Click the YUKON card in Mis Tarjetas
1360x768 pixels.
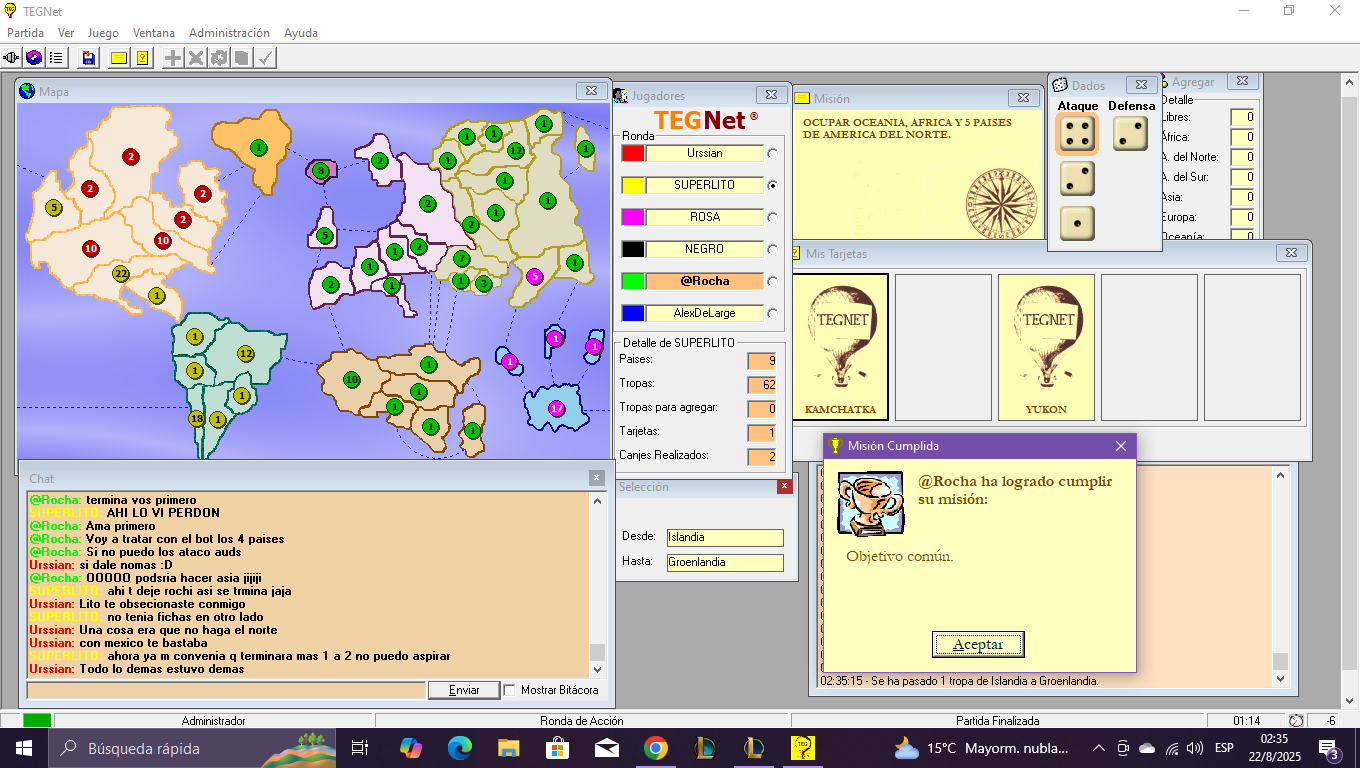1046,348
